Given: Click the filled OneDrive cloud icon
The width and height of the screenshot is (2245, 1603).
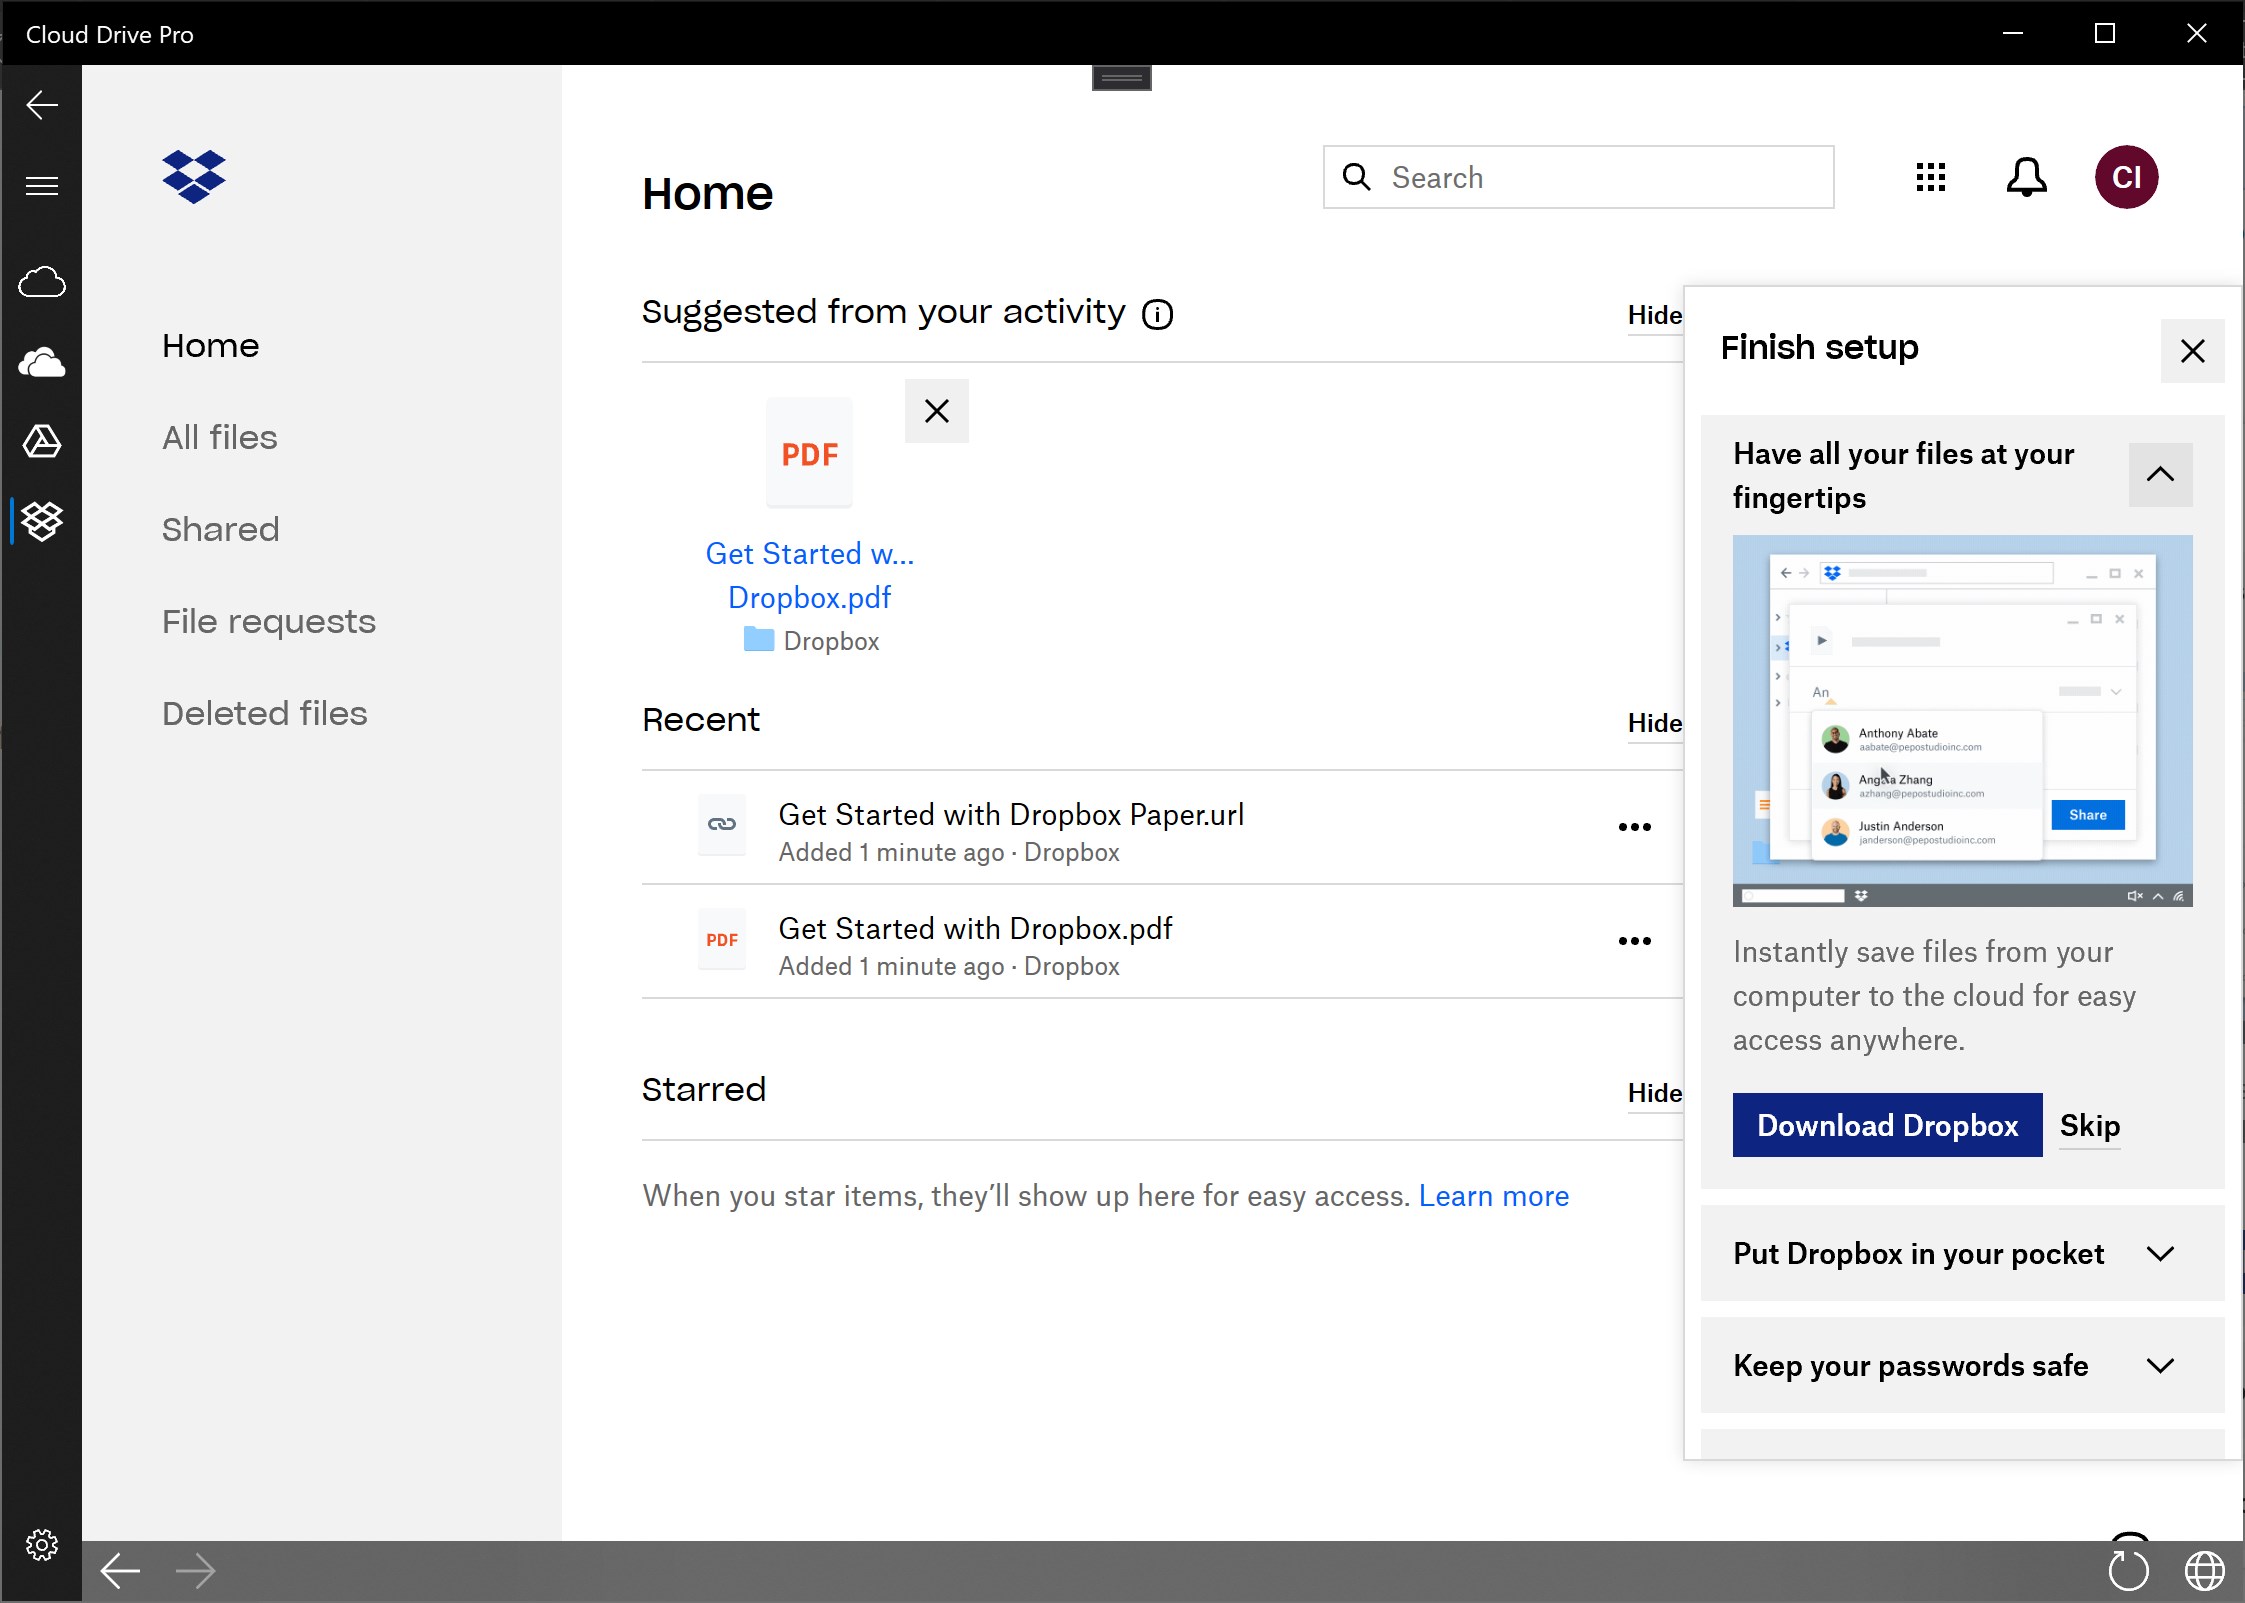Looking at the screenshot, I should (x=42, y=362).
